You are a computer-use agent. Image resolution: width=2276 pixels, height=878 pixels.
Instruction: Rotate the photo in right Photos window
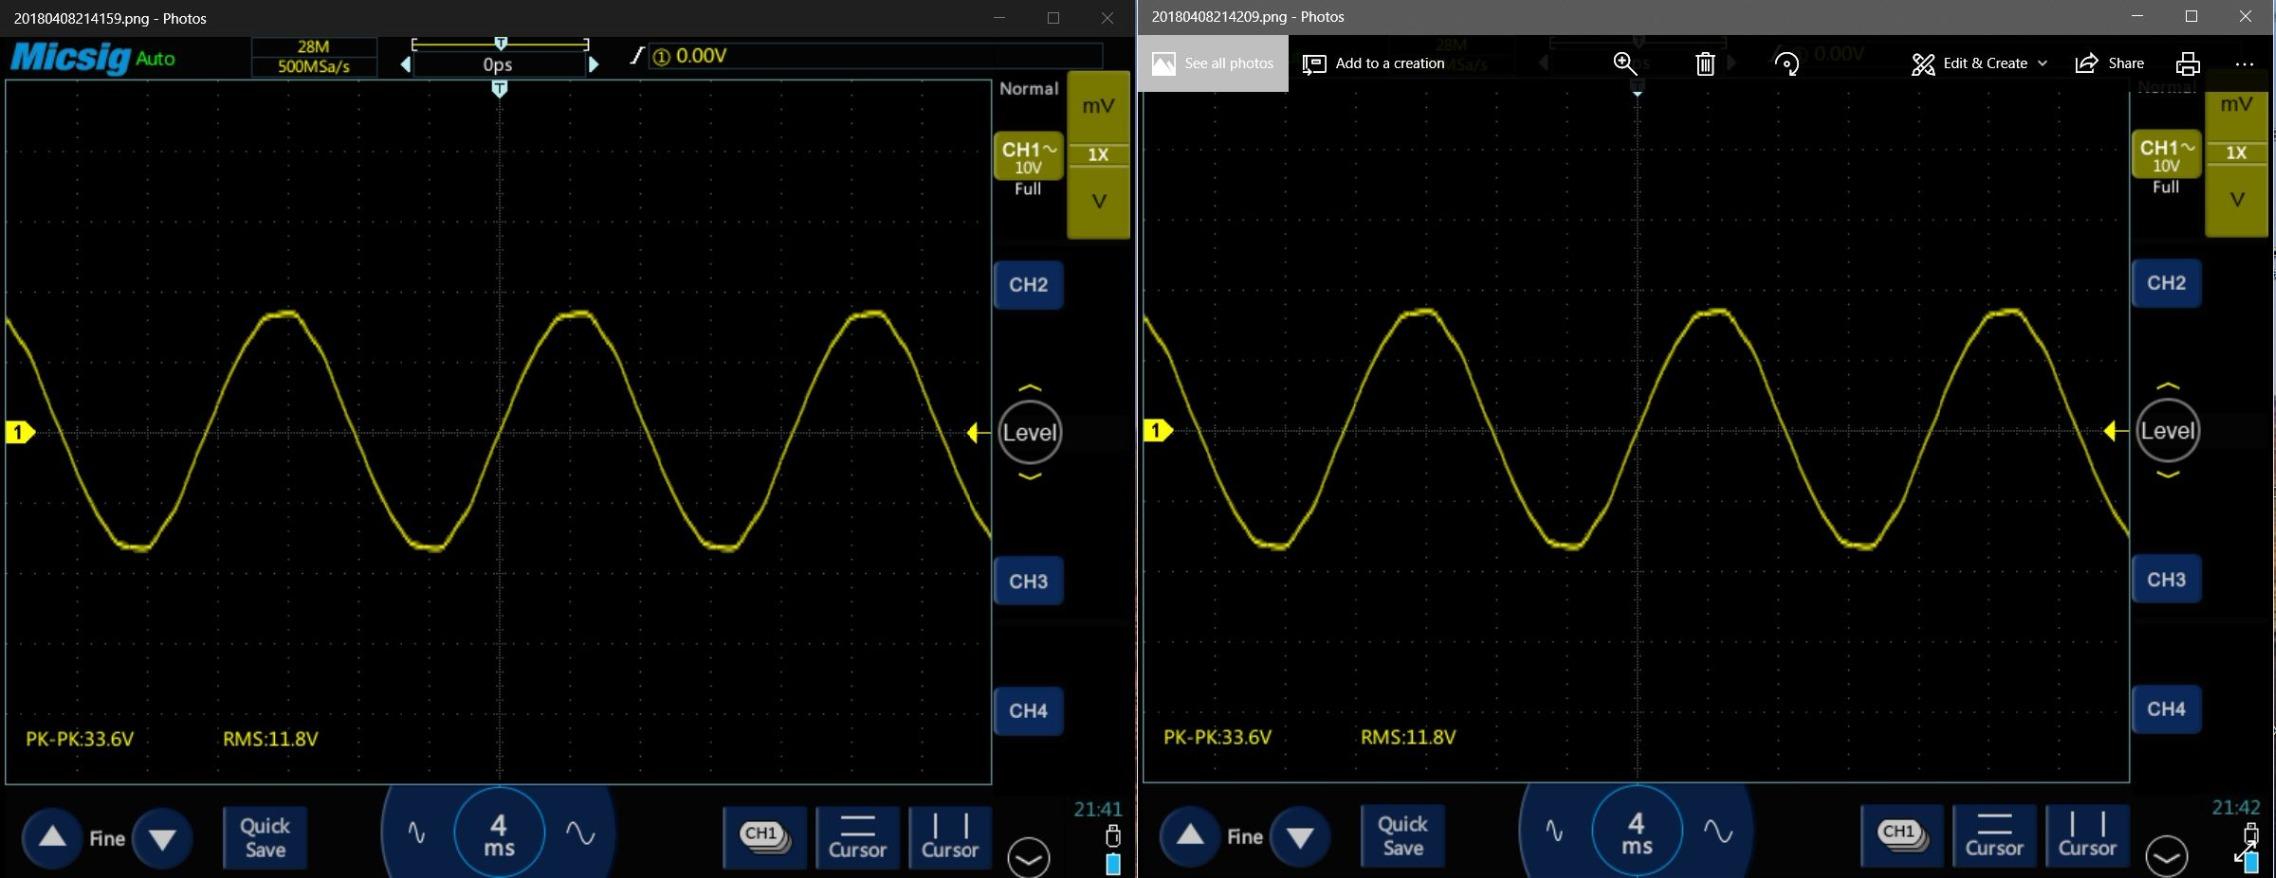tap(1786, 64)
